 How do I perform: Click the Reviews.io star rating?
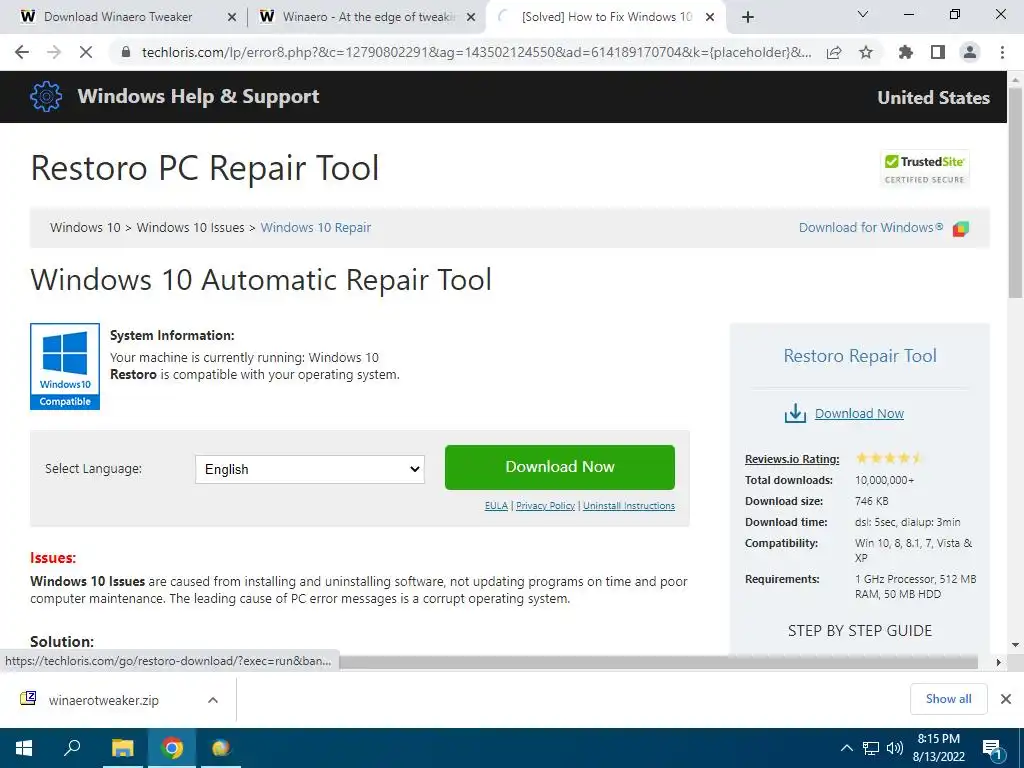(889, 458)
